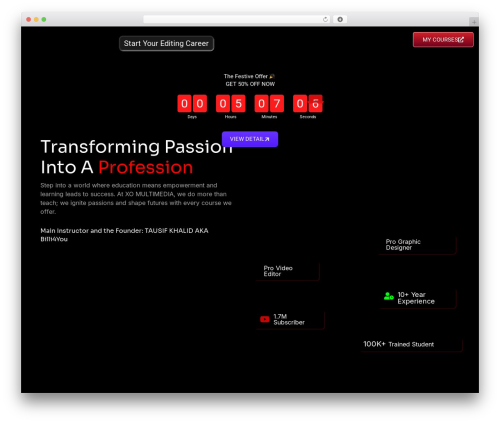Image resolution: width=500 pixels, height=423 pixels.
Task: Click the external link icon in MY COURSES
Action: (x=461, y=40)
